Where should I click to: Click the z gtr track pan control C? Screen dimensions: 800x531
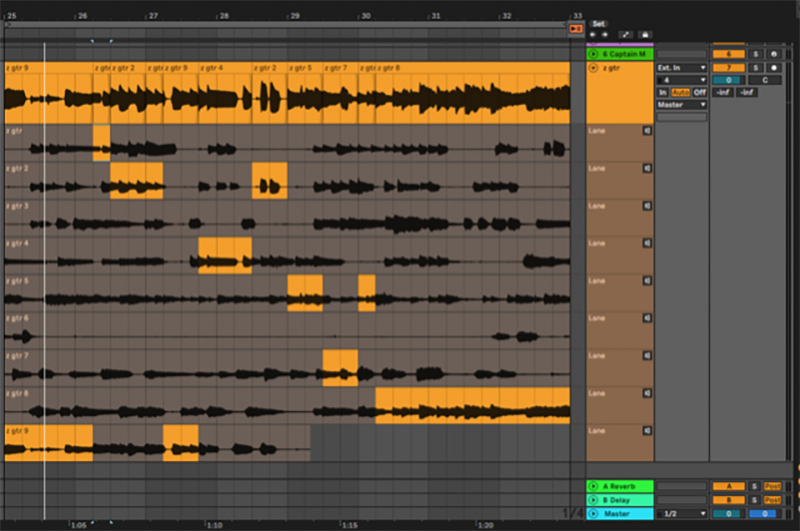click(764, 80)
